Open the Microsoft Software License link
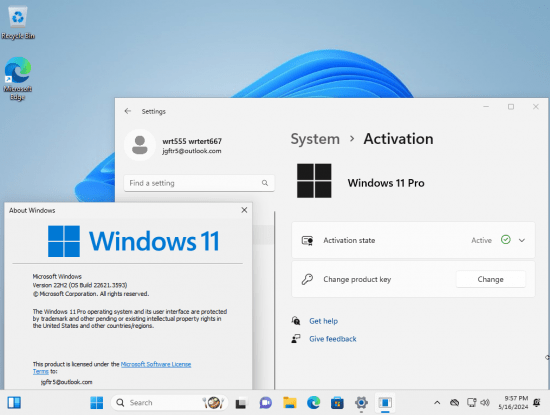The image size is (550, 415). (x=156, y=364)
